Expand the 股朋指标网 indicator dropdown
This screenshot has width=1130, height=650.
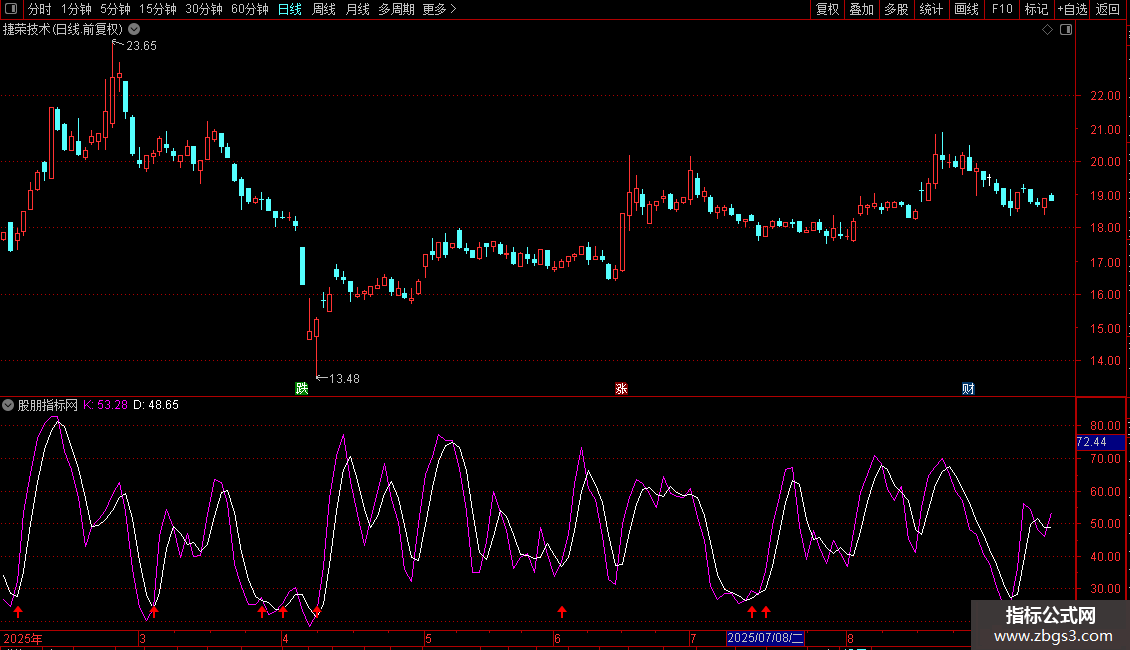pyautogui.click(x=8, y=405)
